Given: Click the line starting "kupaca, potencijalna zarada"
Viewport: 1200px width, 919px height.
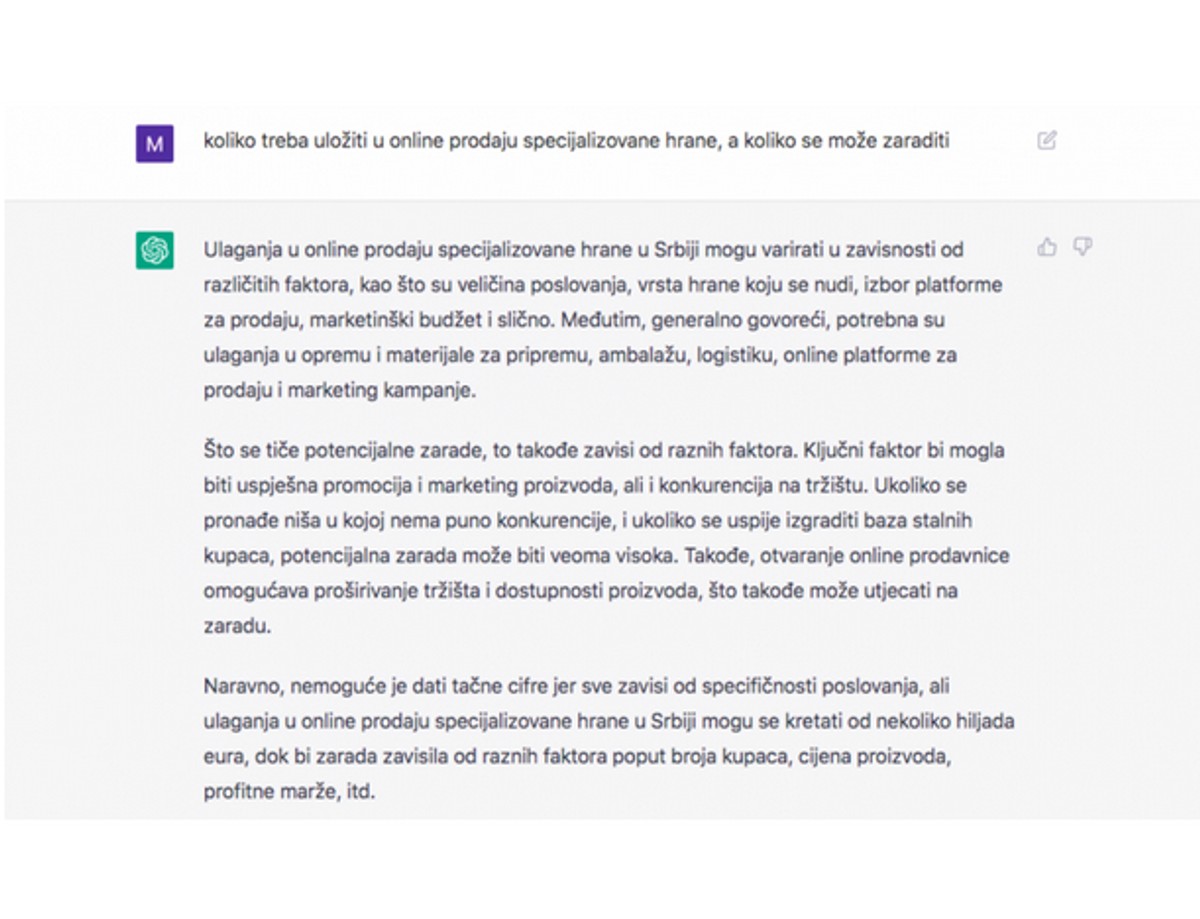Looking at the screenshot, I should click(606, 556).
